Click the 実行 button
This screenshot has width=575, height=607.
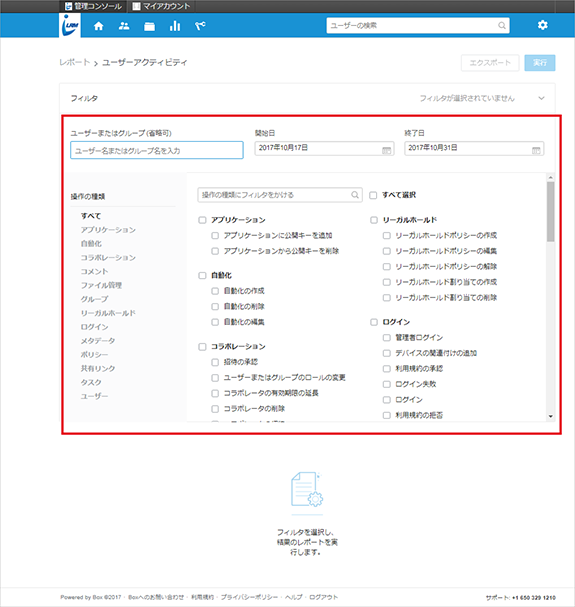pos(540,63)
